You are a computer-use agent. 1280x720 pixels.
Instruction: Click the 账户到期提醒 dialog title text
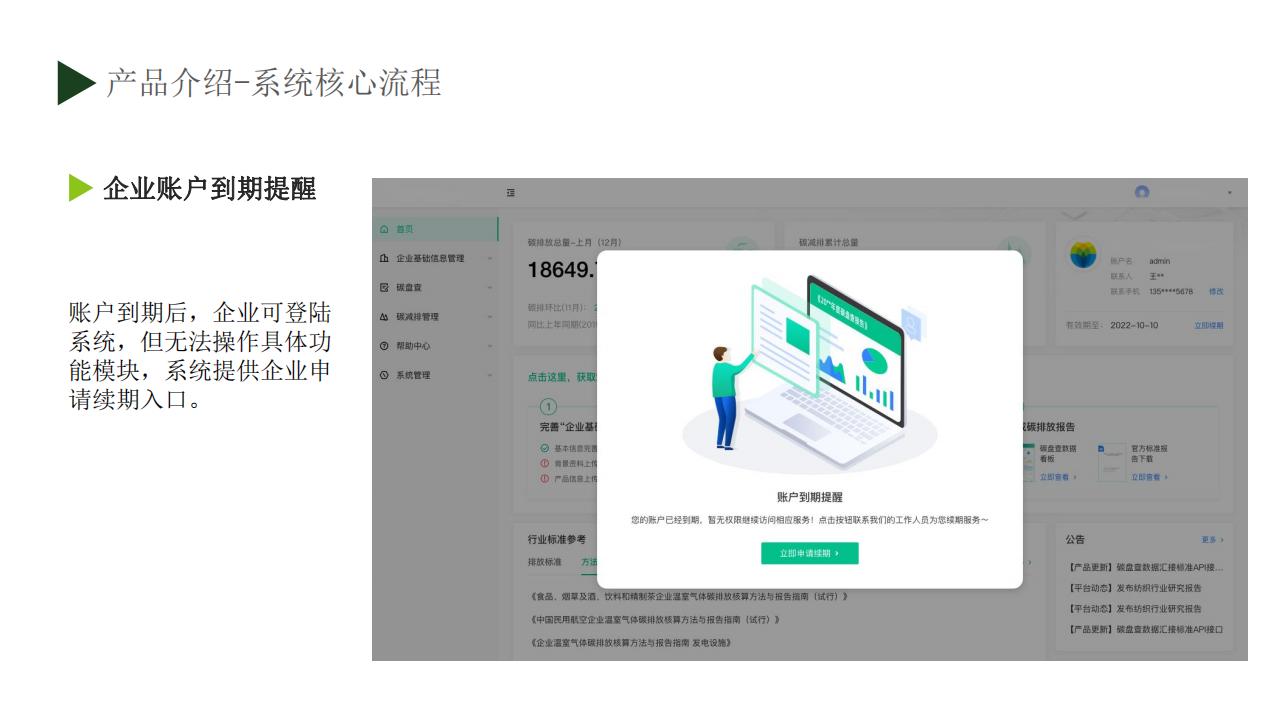(810, 497)
